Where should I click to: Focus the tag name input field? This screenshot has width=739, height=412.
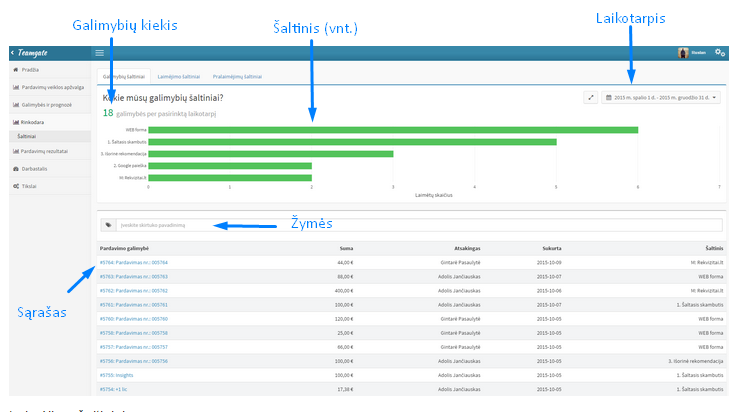click(x=419, y=225)
